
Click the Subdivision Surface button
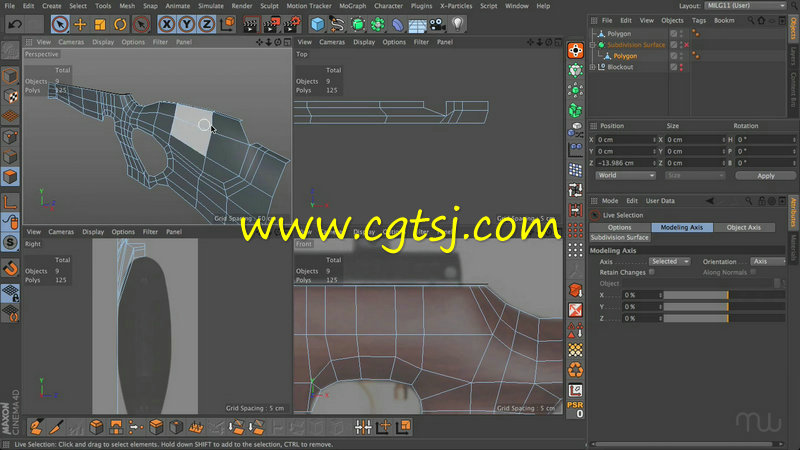pos(619,238)
